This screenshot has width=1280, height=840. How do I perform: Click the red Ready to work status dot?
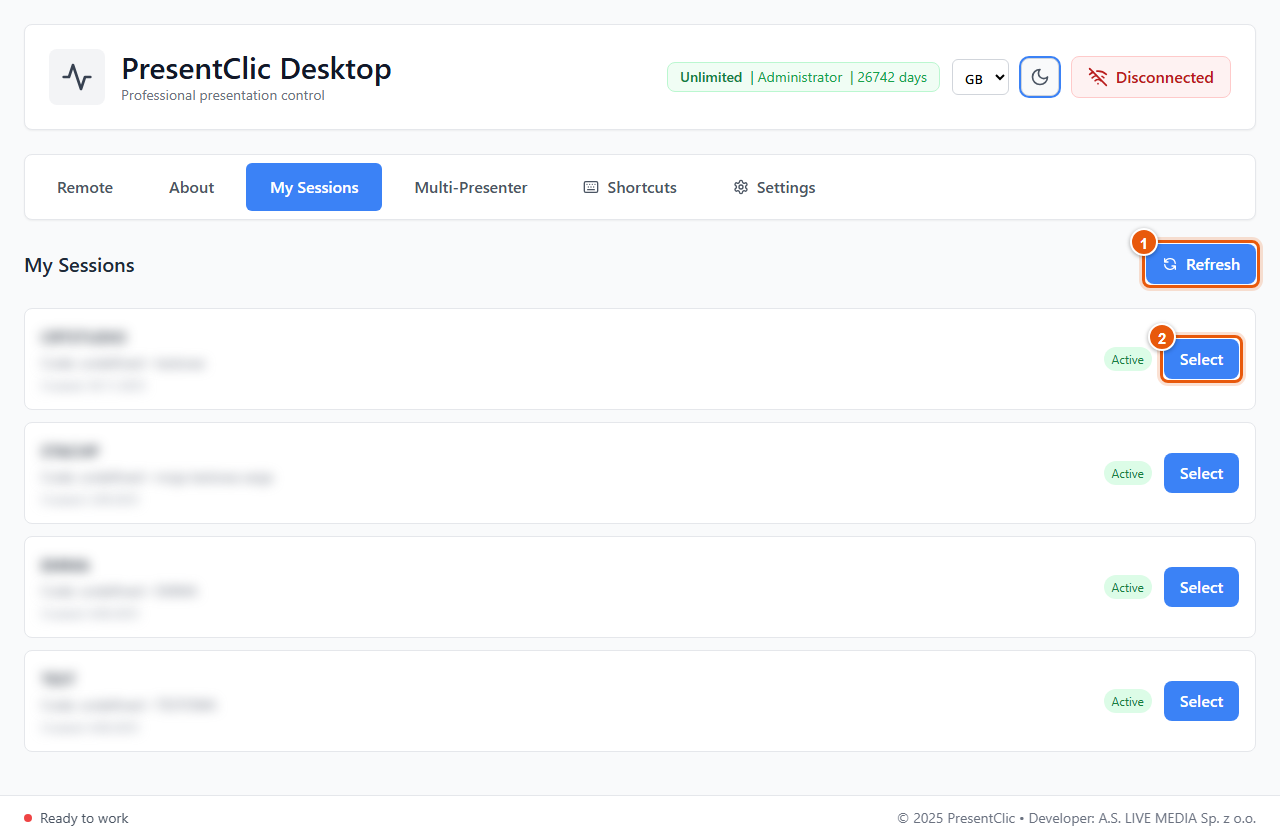pos(28,818)
